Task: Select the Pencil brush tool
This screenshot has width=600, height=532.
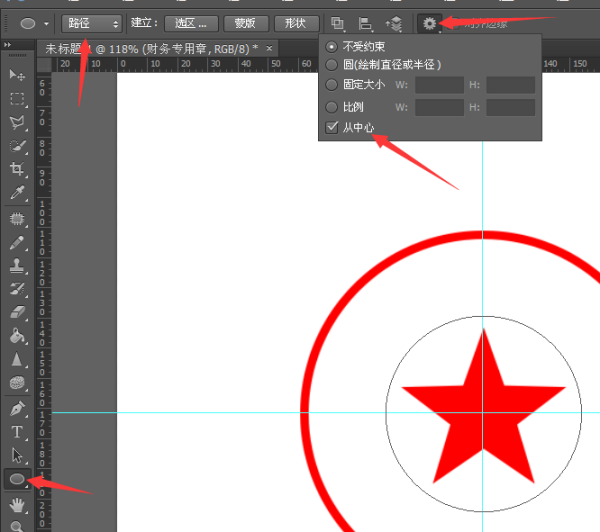Action: point(17,243)
